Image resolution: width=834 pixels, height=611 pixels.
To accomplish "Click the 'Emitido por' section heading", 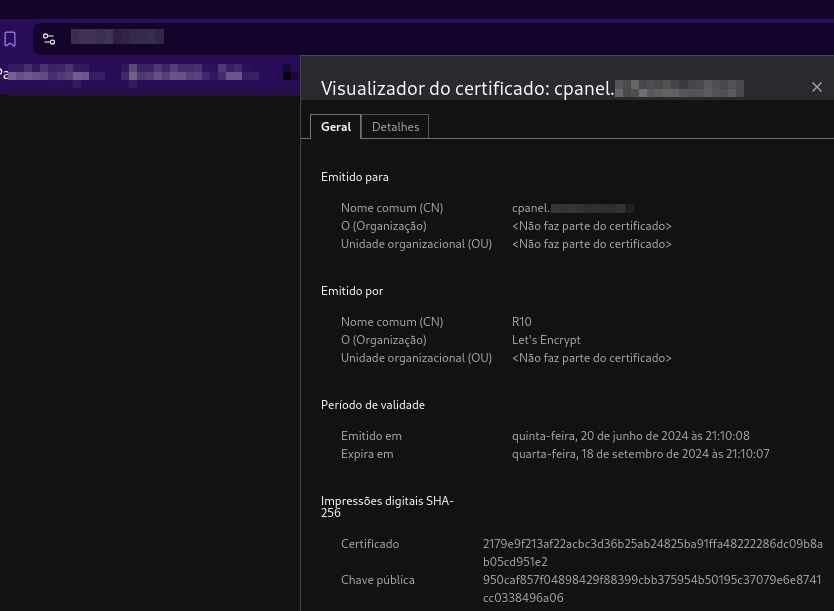I will pos(352,291).
